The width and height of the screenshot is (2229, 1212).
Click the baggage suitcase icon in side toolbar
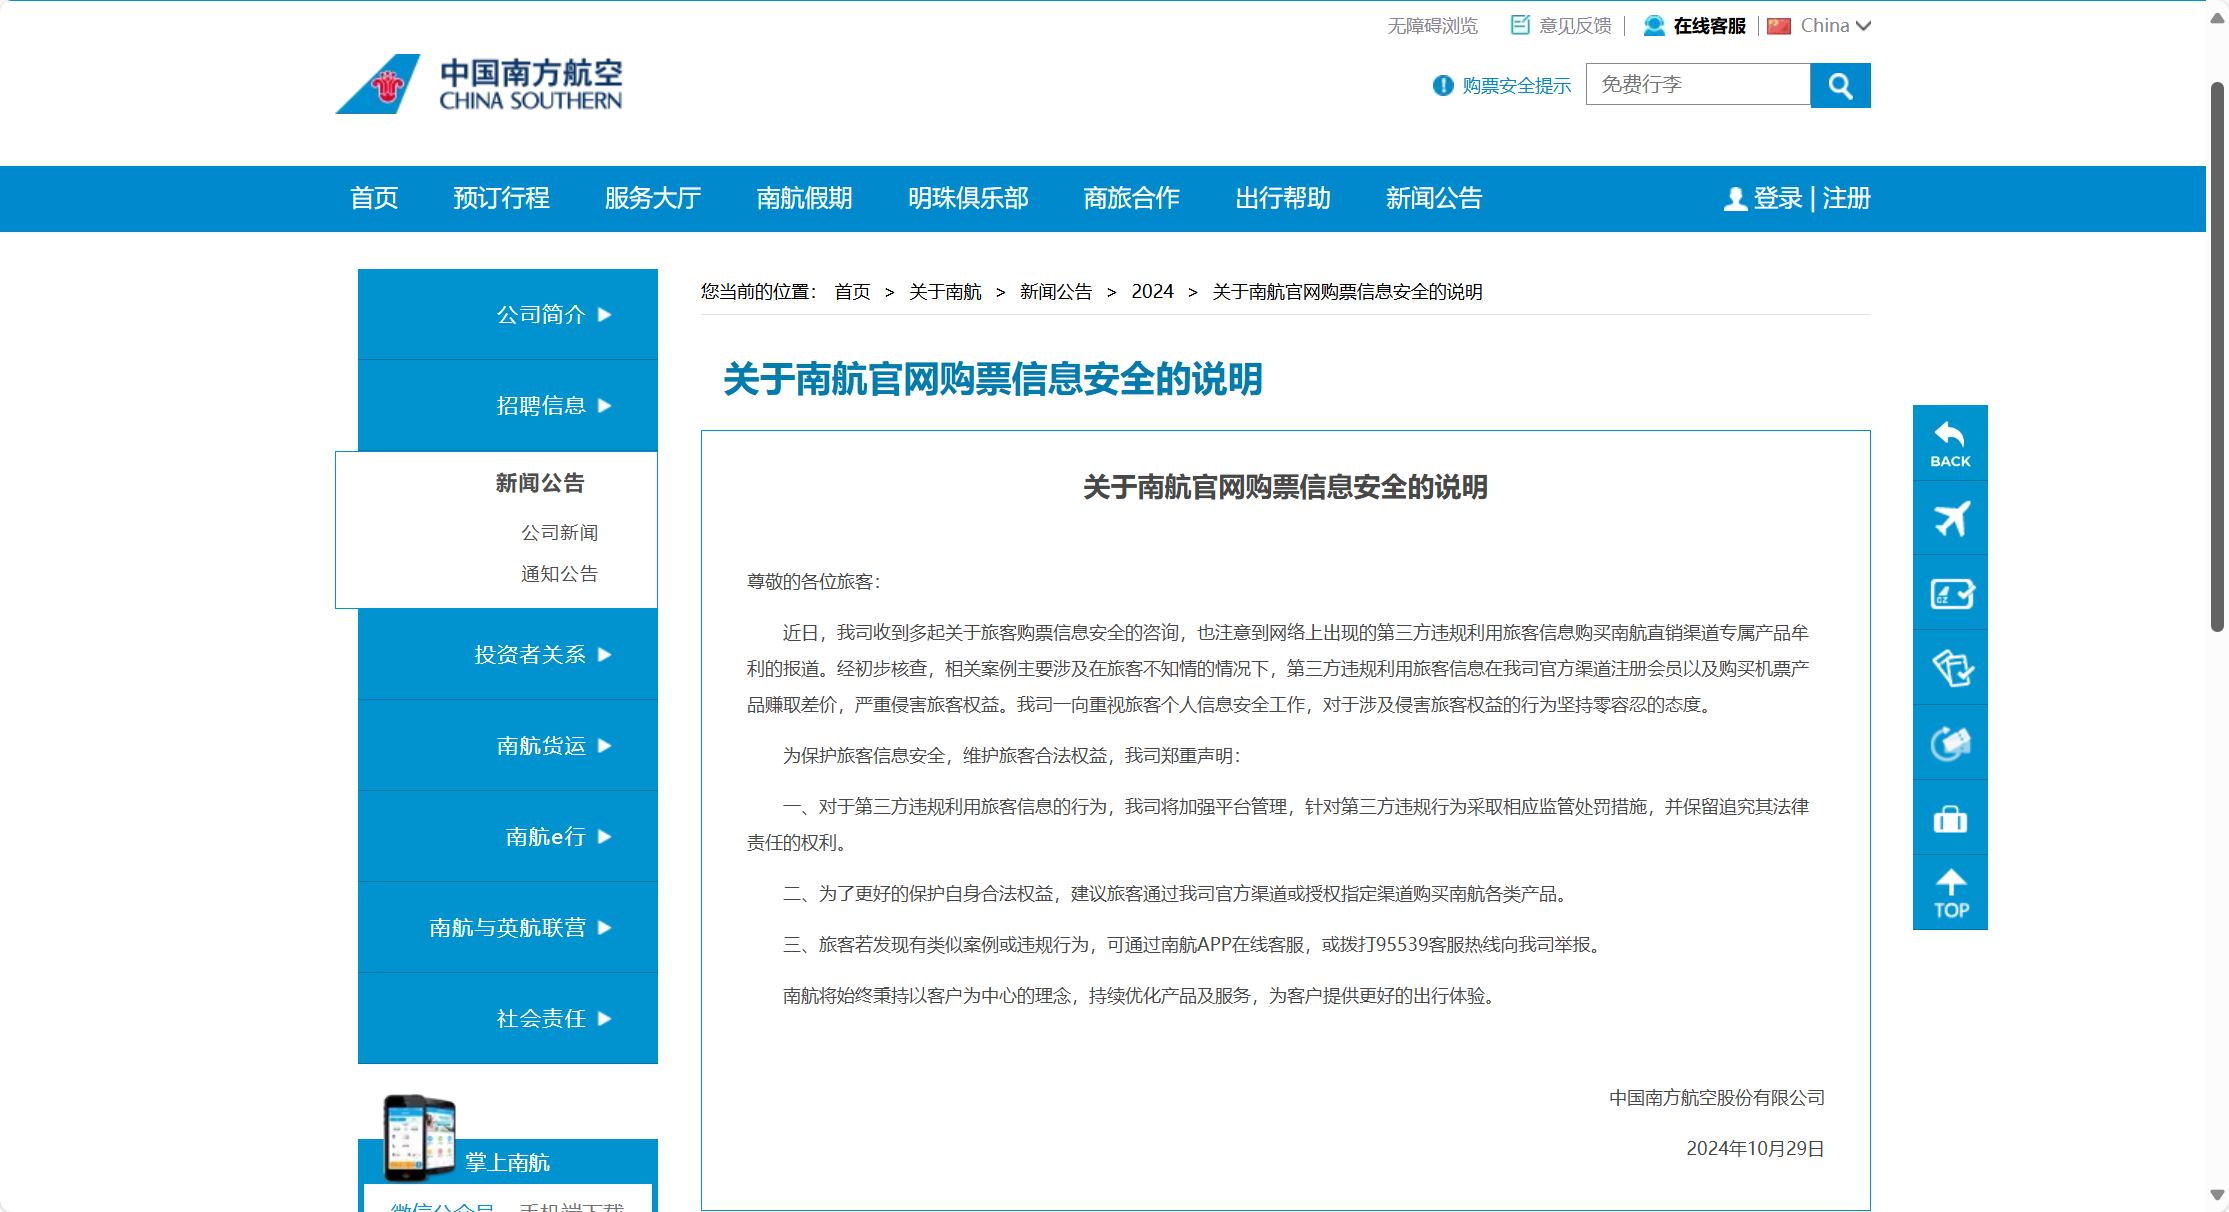click(1949, 819)
